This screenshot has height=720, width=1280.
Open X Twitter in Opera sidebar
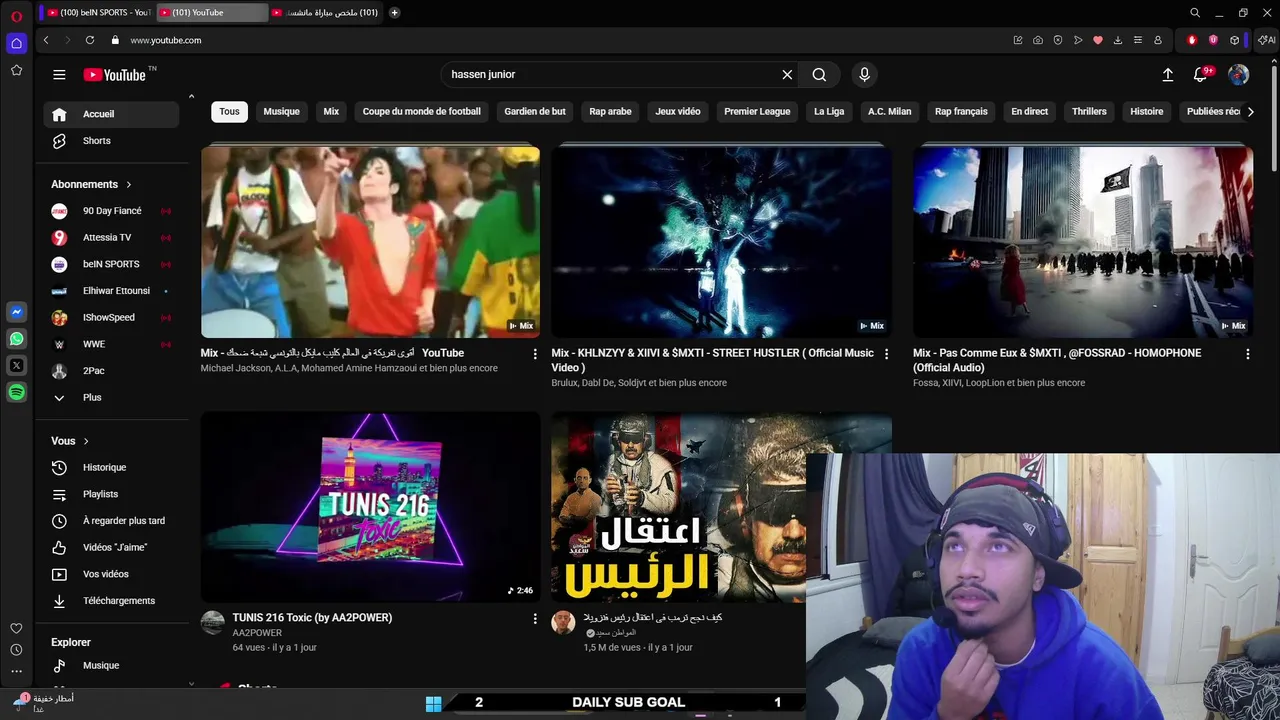[16, 366]
